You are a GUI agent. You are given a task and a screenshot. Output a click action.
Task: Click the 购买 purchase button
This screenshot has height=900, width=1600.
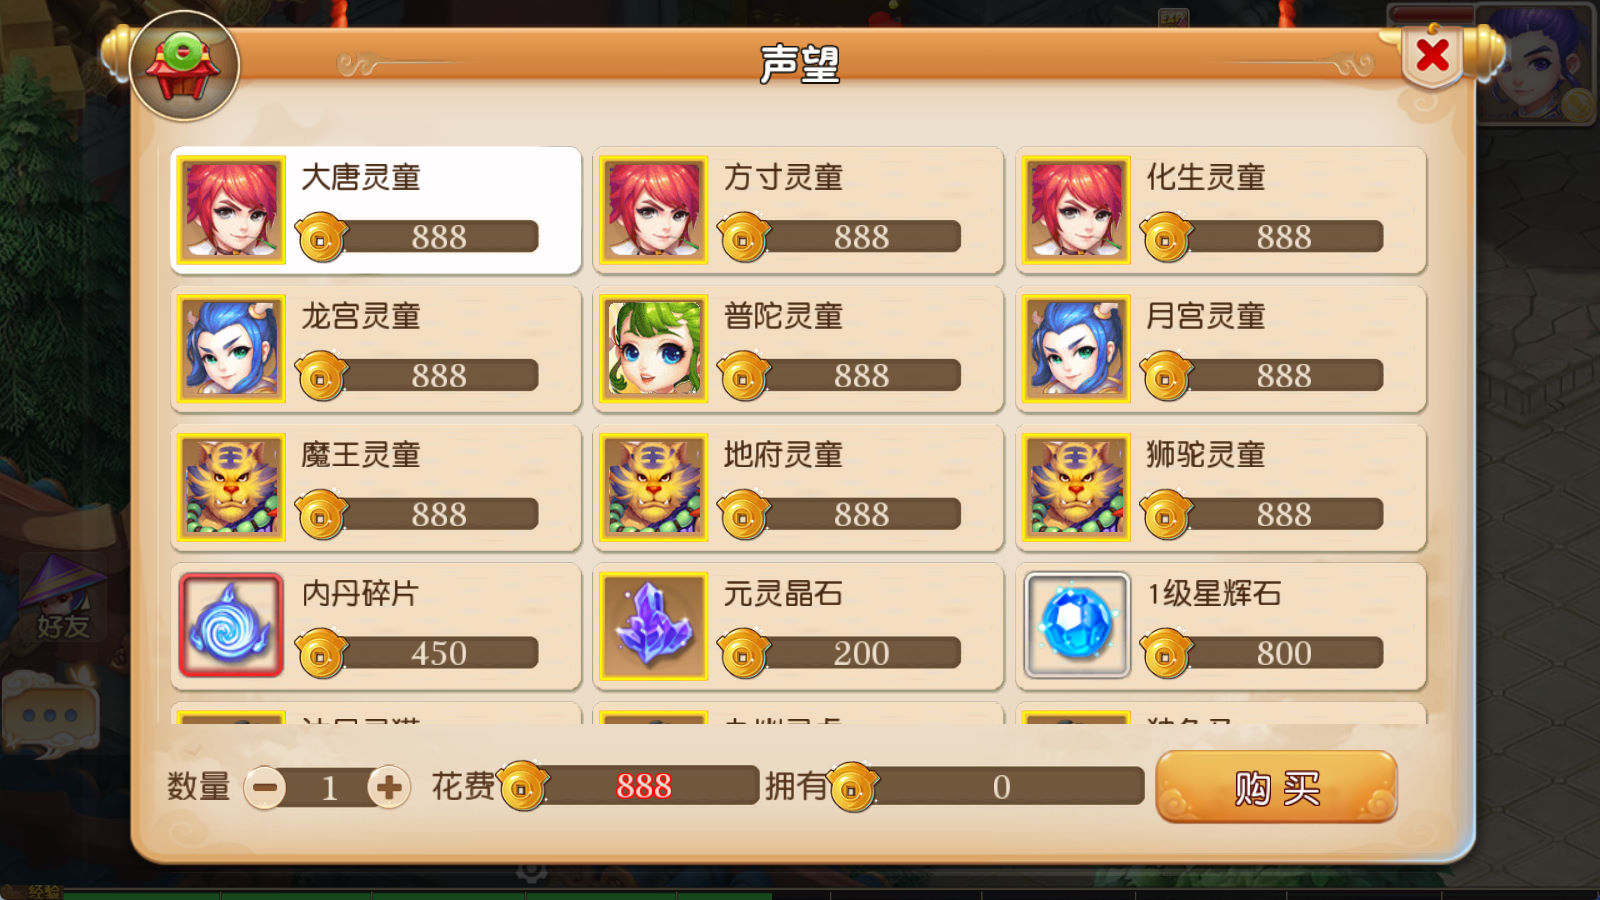click(1276, 788)
